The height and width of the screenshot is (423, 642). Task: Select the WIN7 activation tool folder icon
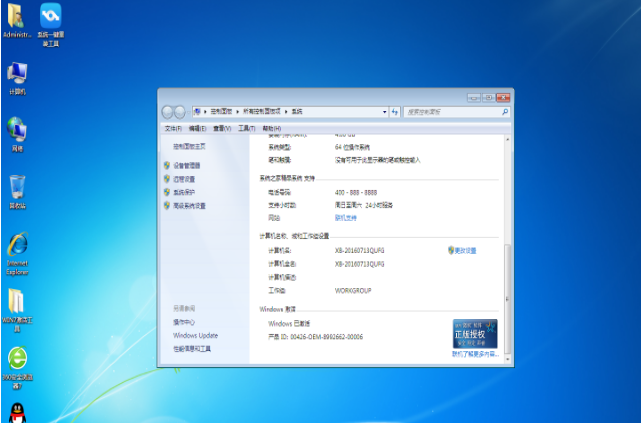(17, 310)
